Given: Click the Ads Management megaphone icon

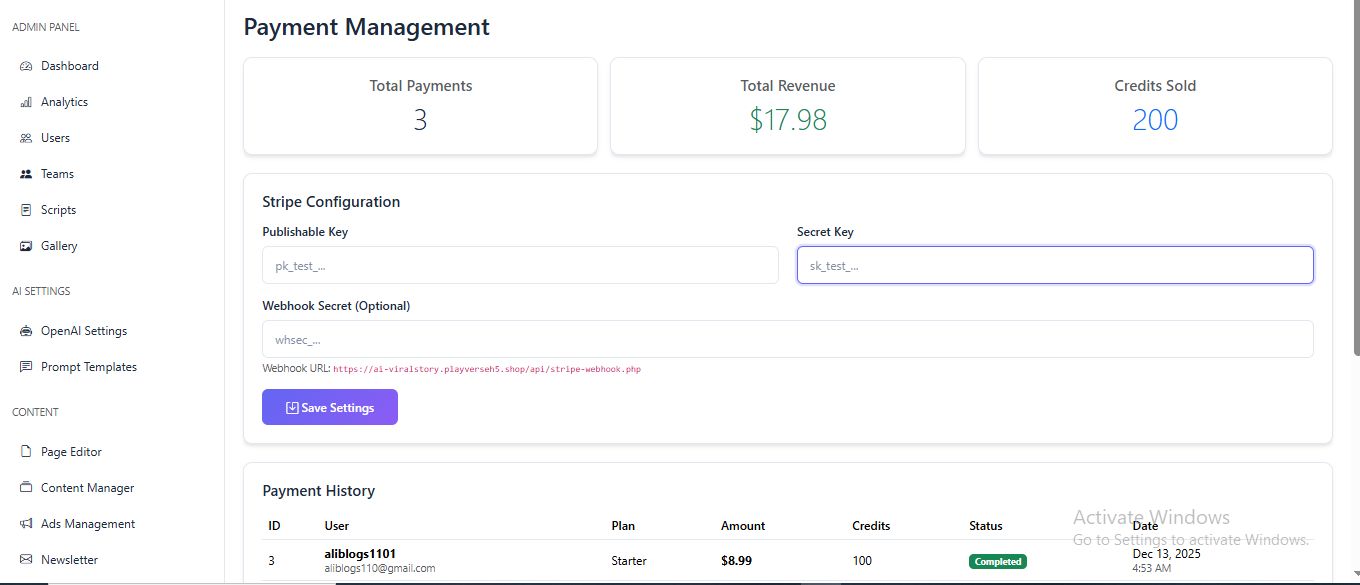Looking at the screenshot, I should pyautogui.click(x=26, y=524).
